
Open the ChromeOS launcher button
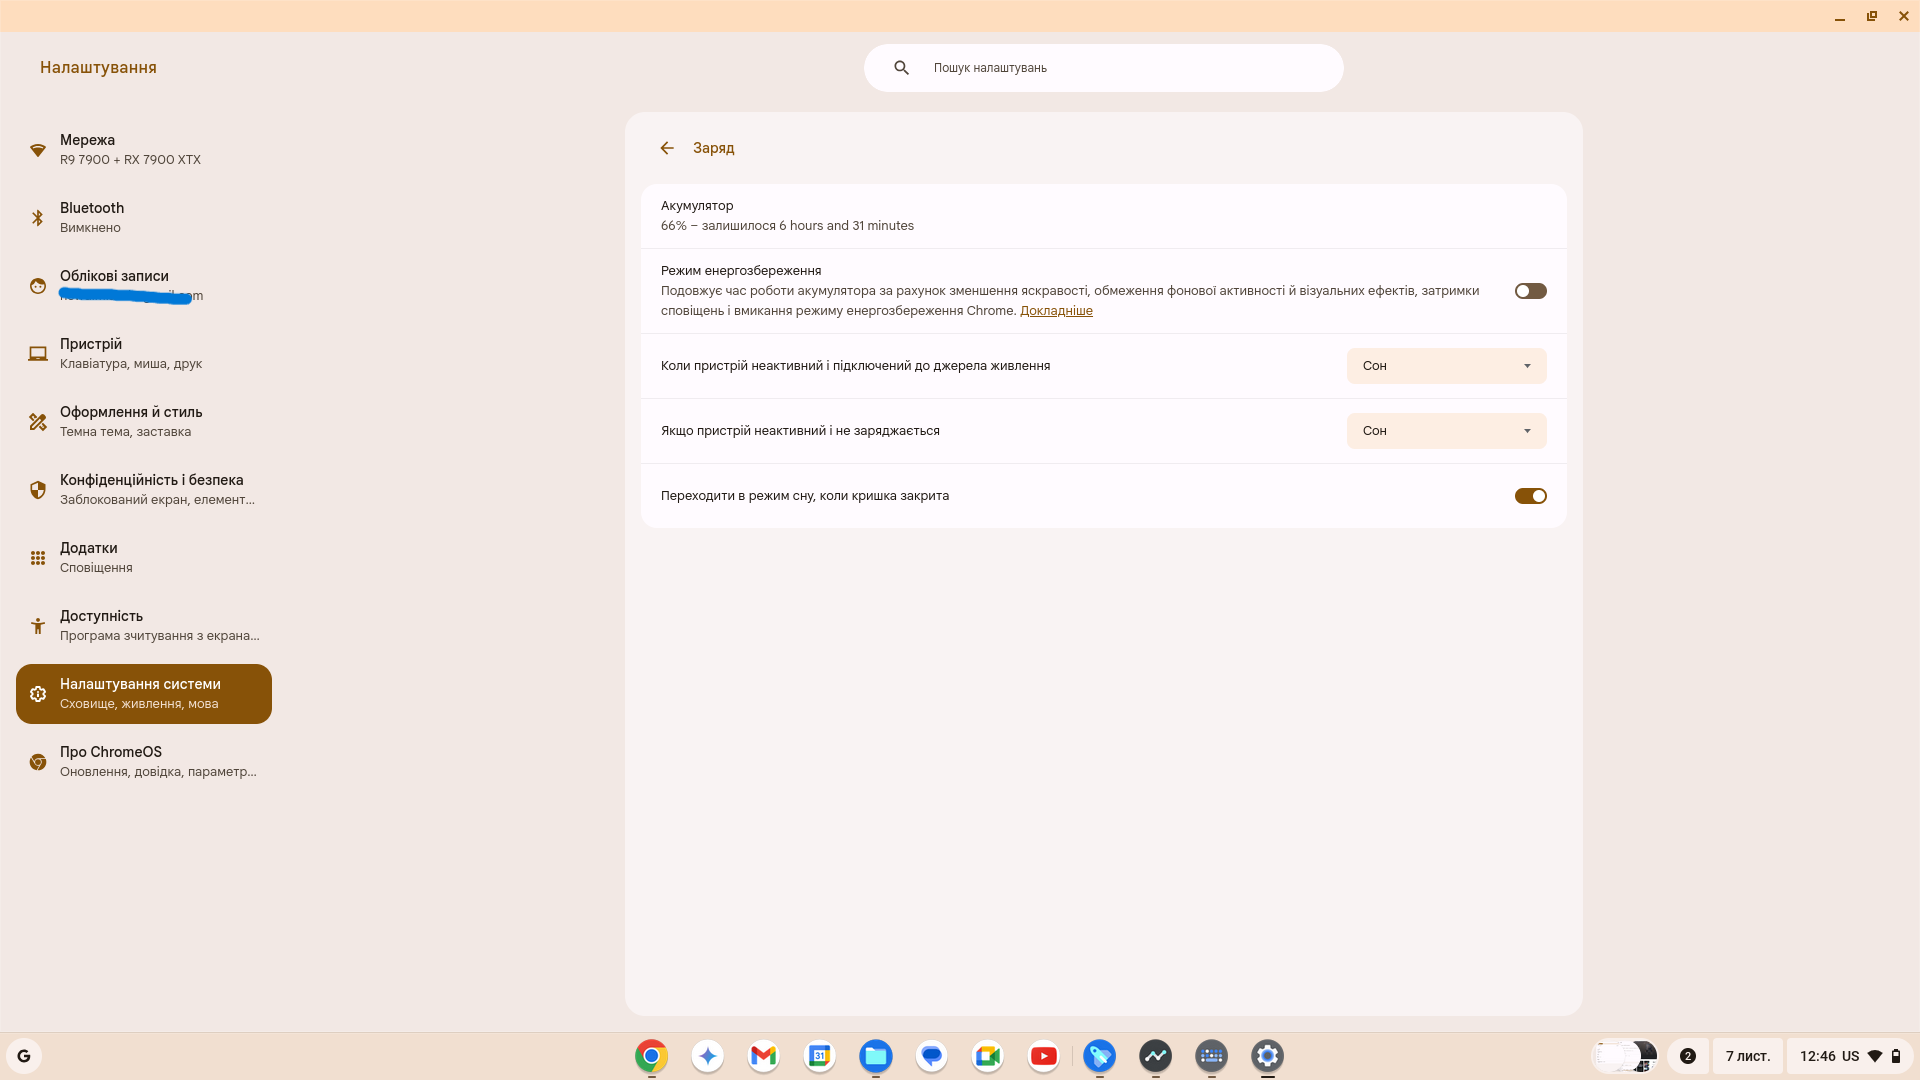24,1055
